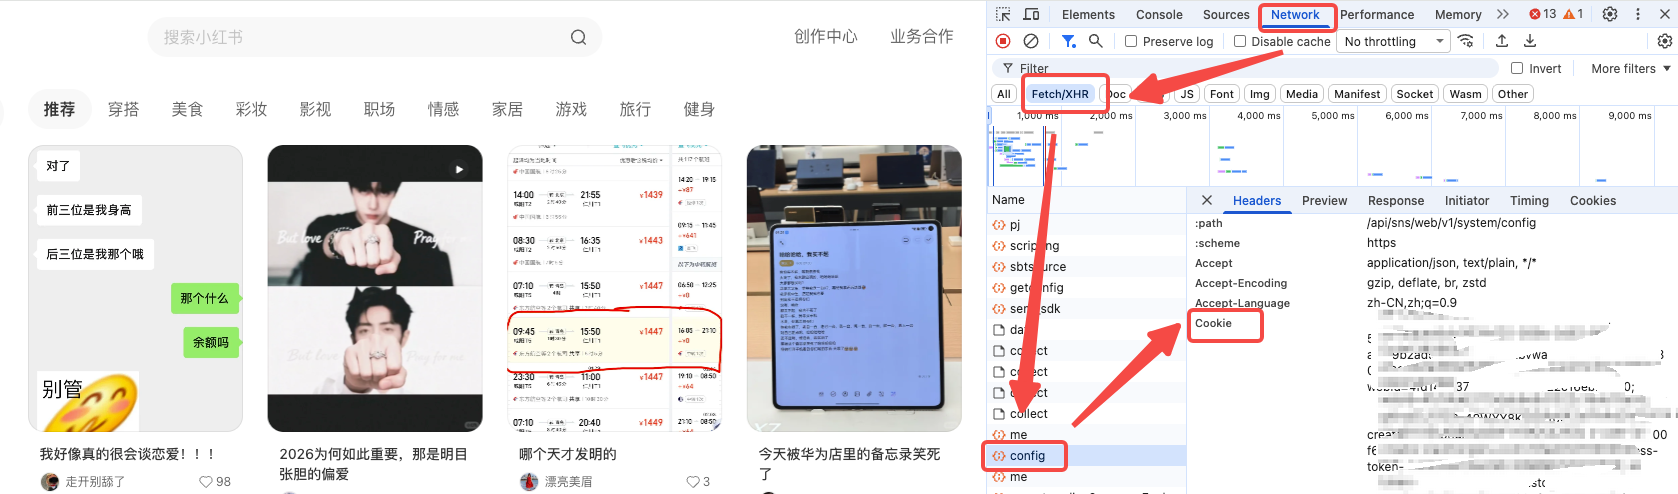The image size is (1678, 494).
Task: Clear the network log
Action: [1031, 41]
